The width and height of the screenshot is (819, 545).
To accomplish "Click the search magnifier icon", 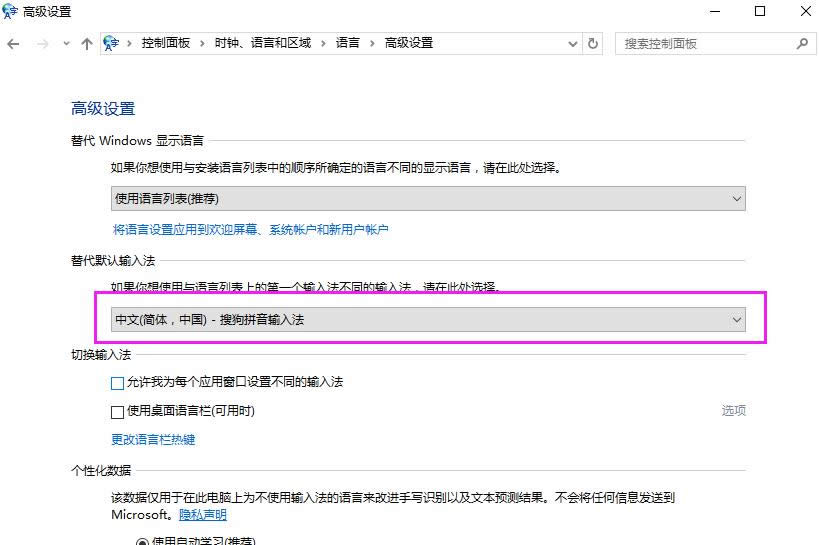I will (802, 44).
